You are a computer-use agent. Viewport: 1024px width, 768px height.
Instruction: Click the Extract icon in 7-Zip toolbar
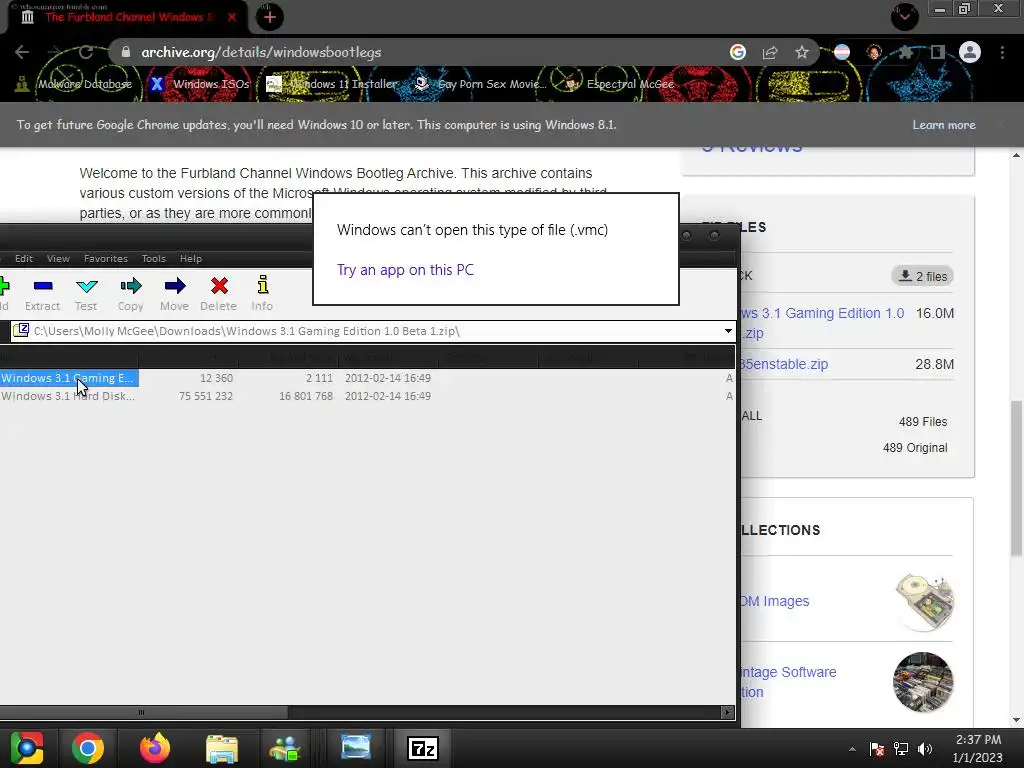43,286
